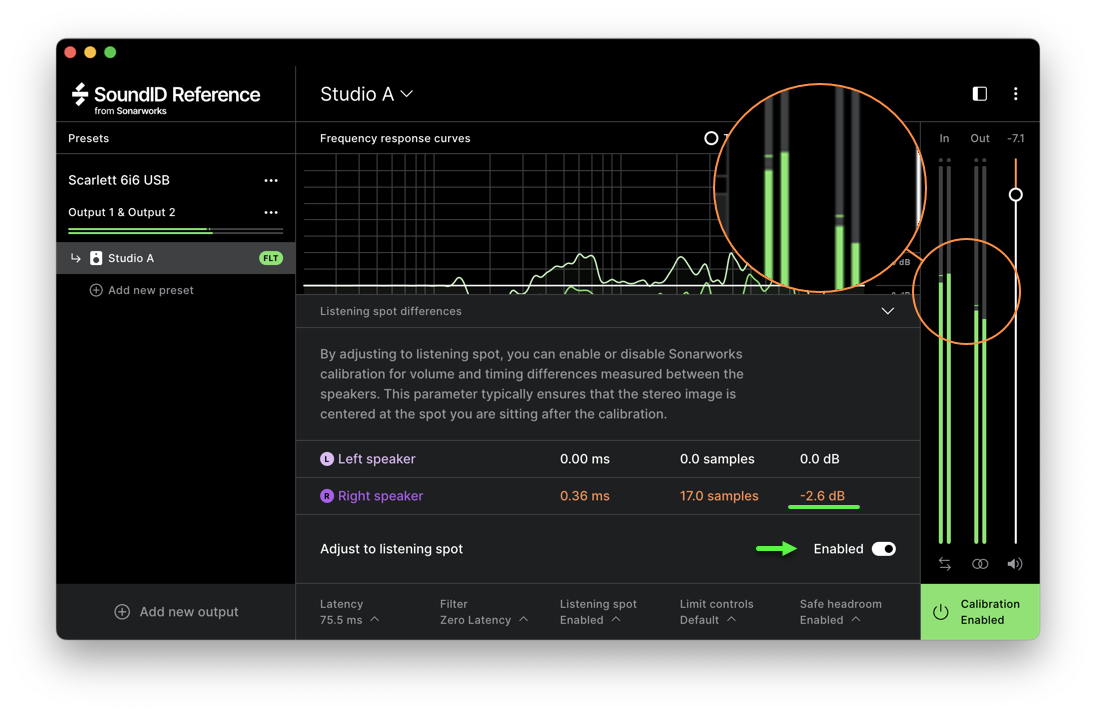Open the three-dot more options menu
1098x713 pixels.
tap(1015, 94)
